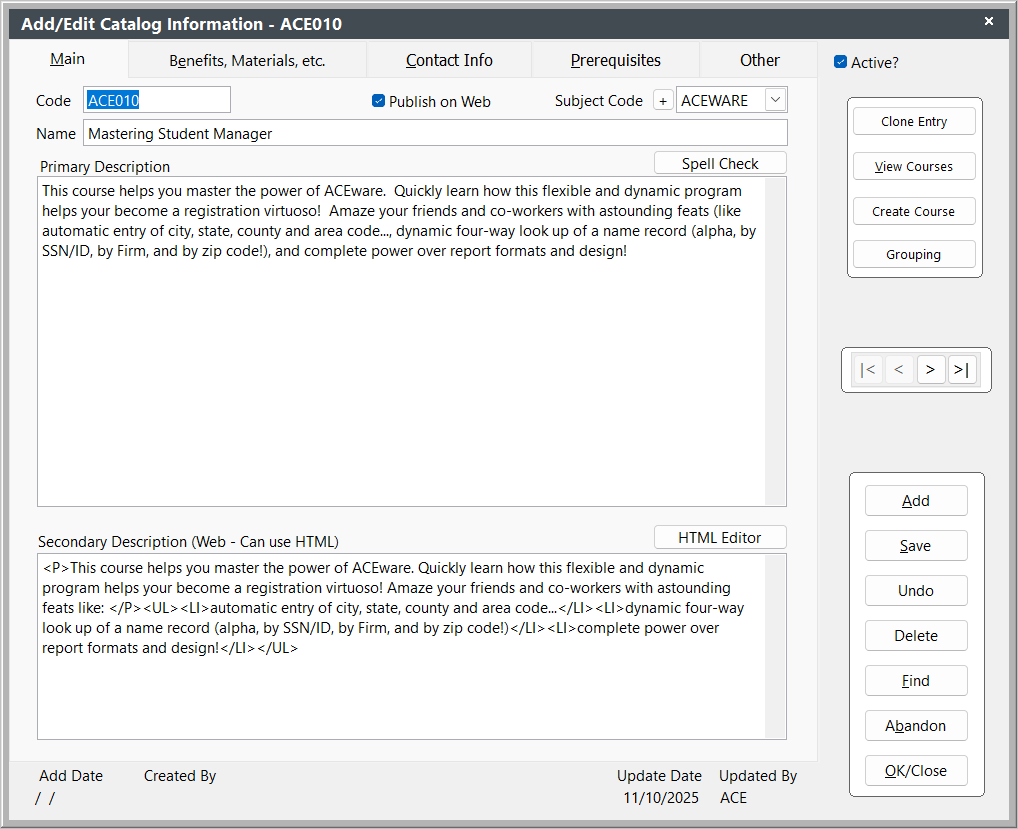Image resolution: width=1018 pixels, height=829 pixels.
Task: Click View Courses button
Action: tap(914, 166)
